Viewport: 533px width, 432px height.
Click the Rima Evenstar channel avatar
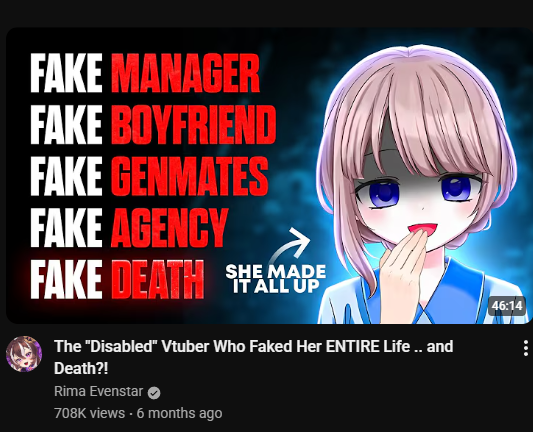click(24, 353)
